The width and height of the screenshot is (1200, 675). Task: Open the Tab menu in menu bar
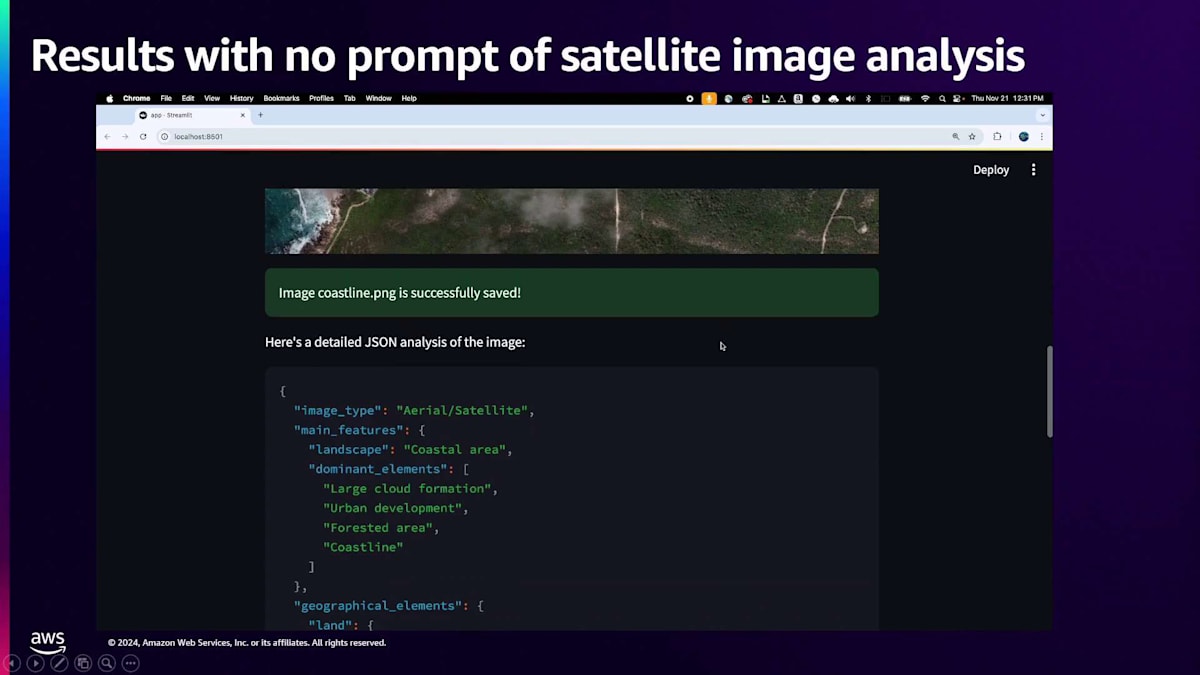[349, 98]
